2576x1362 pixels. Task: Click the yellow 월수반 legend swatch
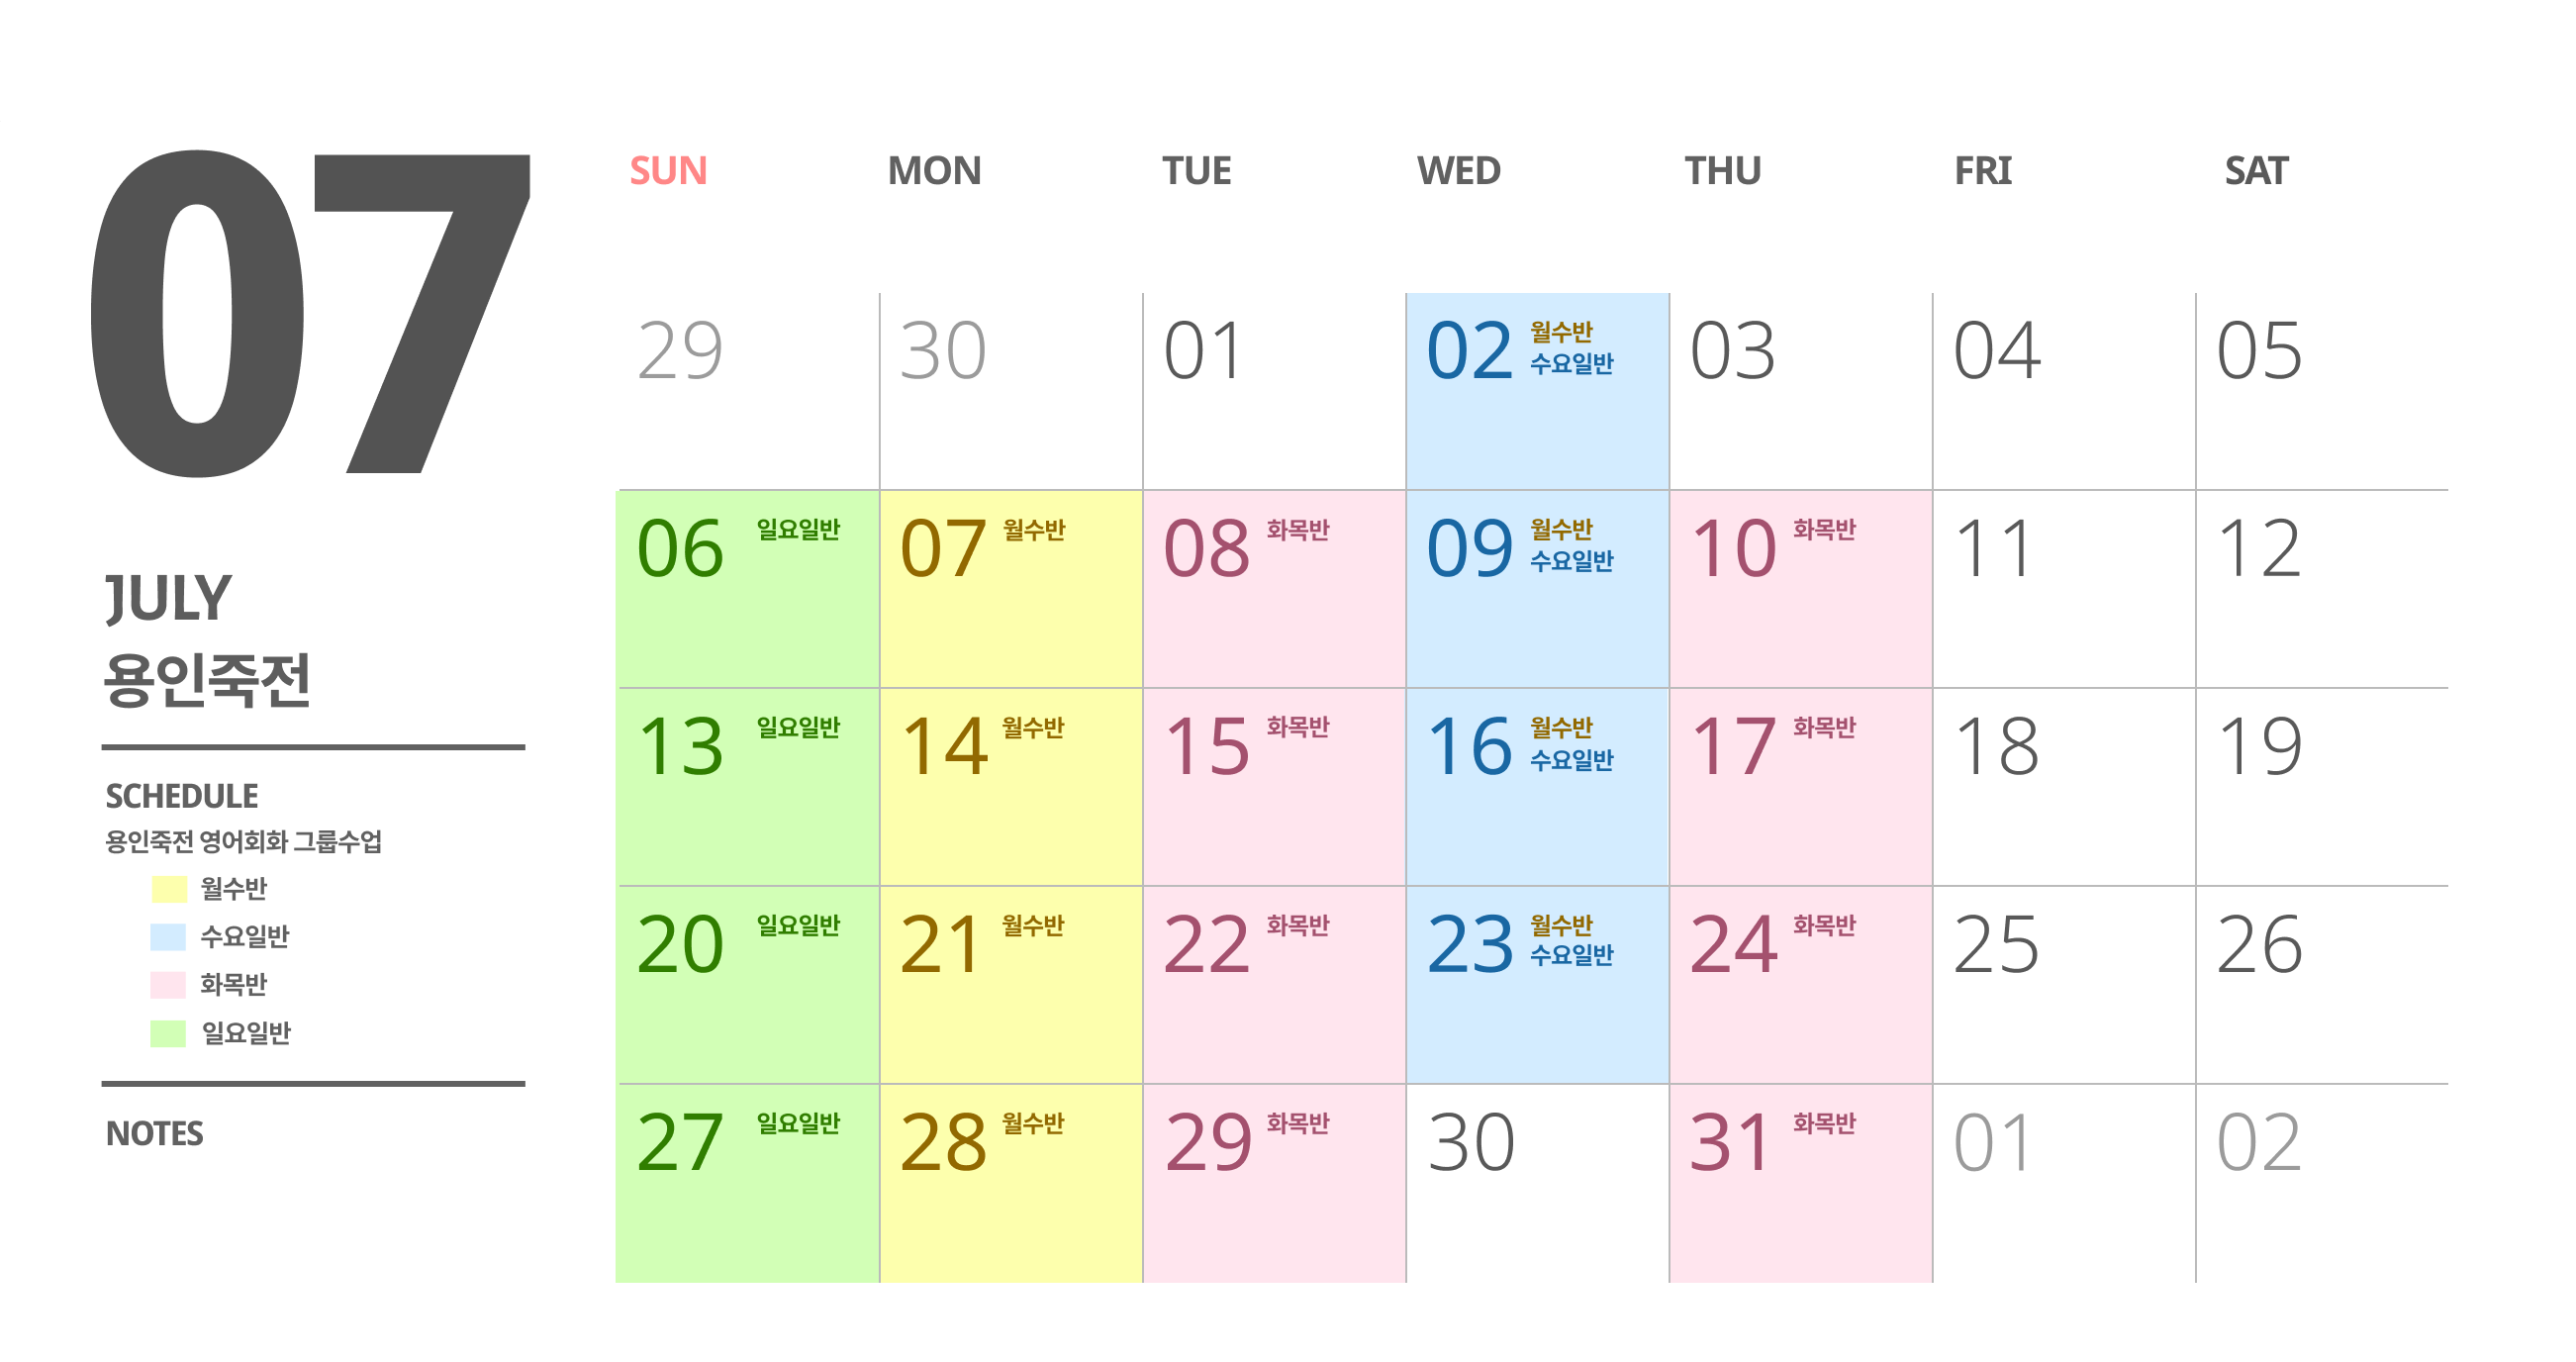[169, 889]
